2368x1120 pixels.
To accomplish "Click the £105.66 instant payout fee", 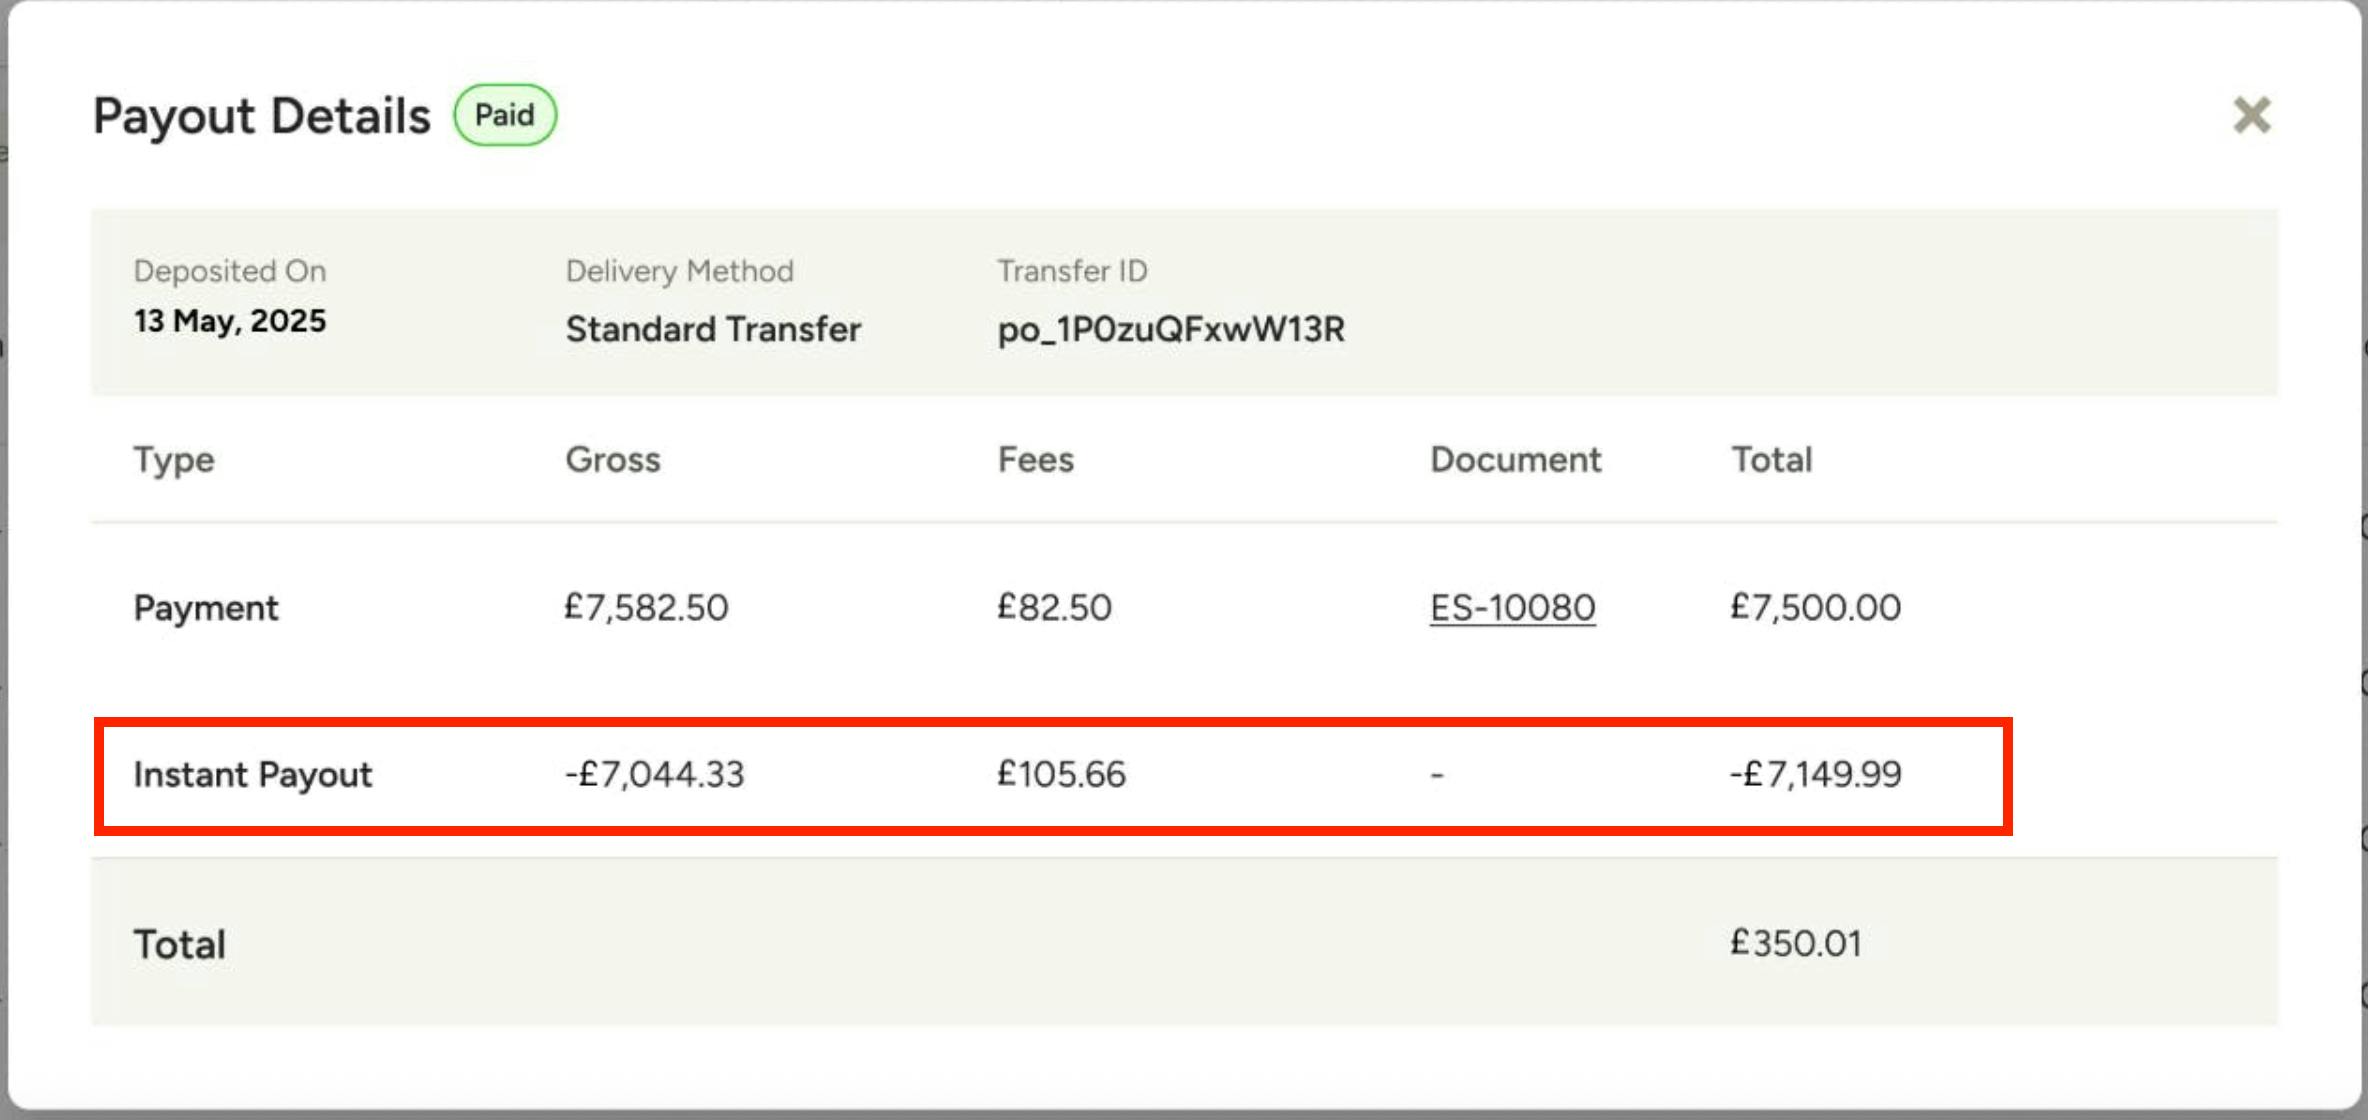I will pos(1061,774).
